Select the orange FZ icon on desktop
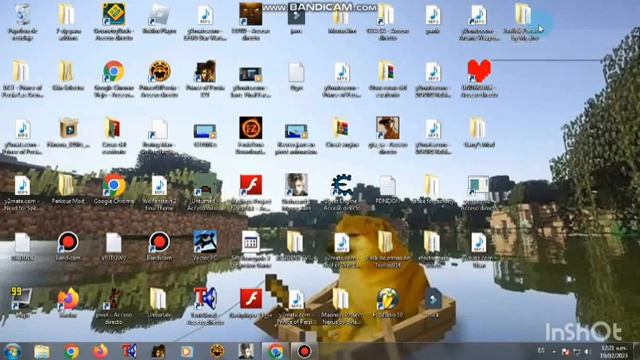 (x=251, y=128)
